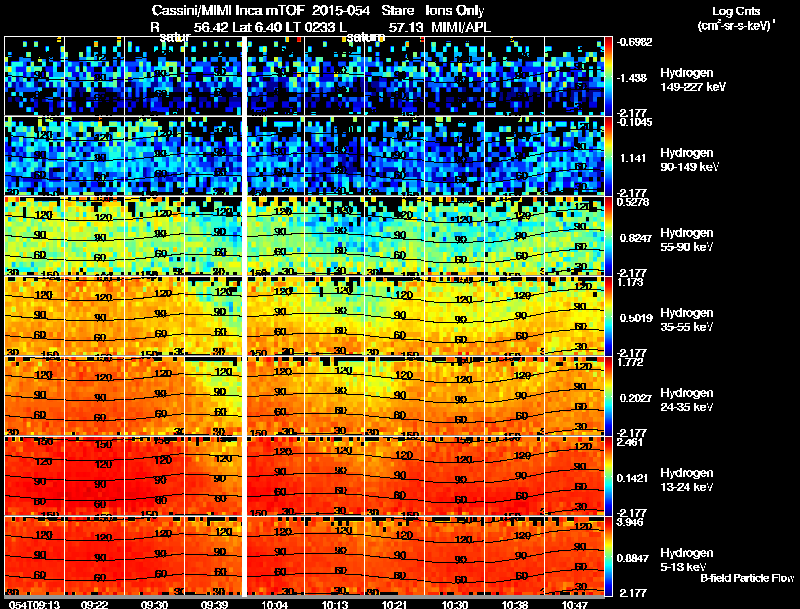Image resolution: width=800 pixels, height=609 pixels.
Task: Click the 'Log Cnts' colorbar heading
Action: (x=736, y=11)
